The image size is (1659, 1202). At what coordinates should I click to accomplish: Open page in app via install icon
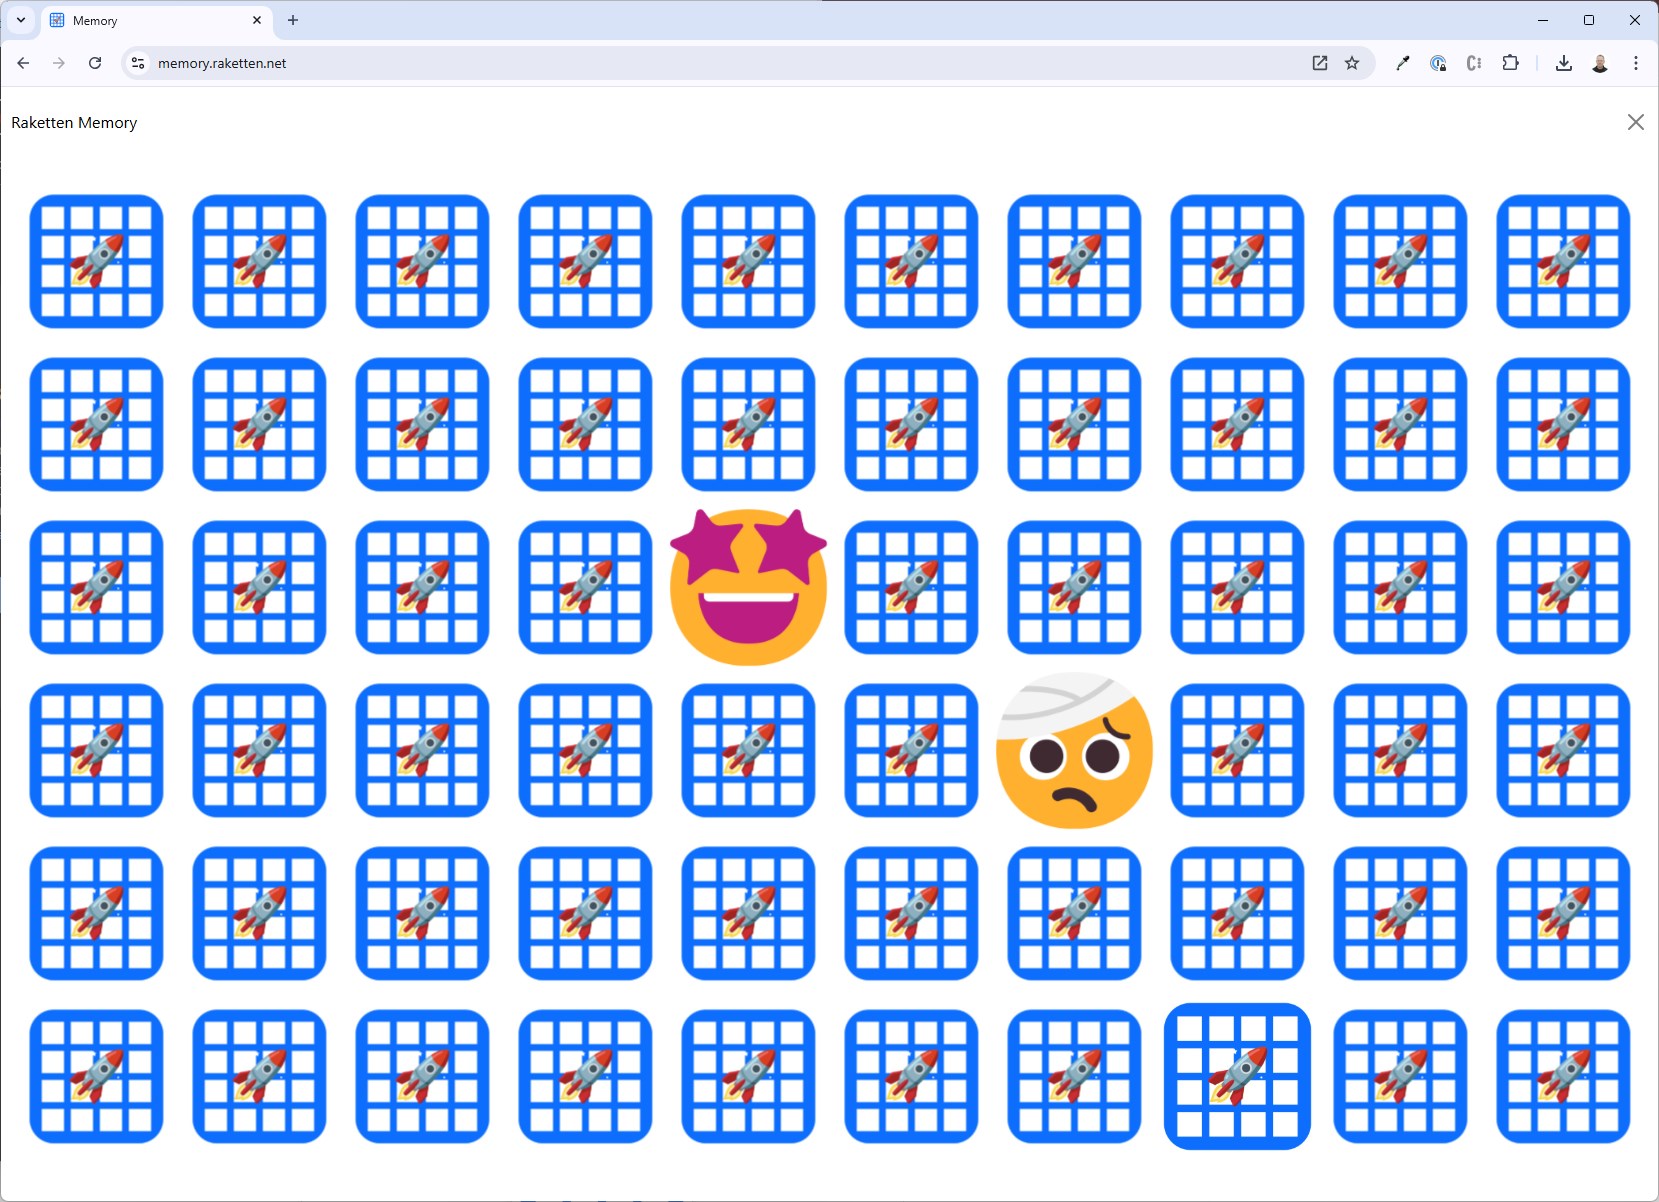[x=1320, y=63]
